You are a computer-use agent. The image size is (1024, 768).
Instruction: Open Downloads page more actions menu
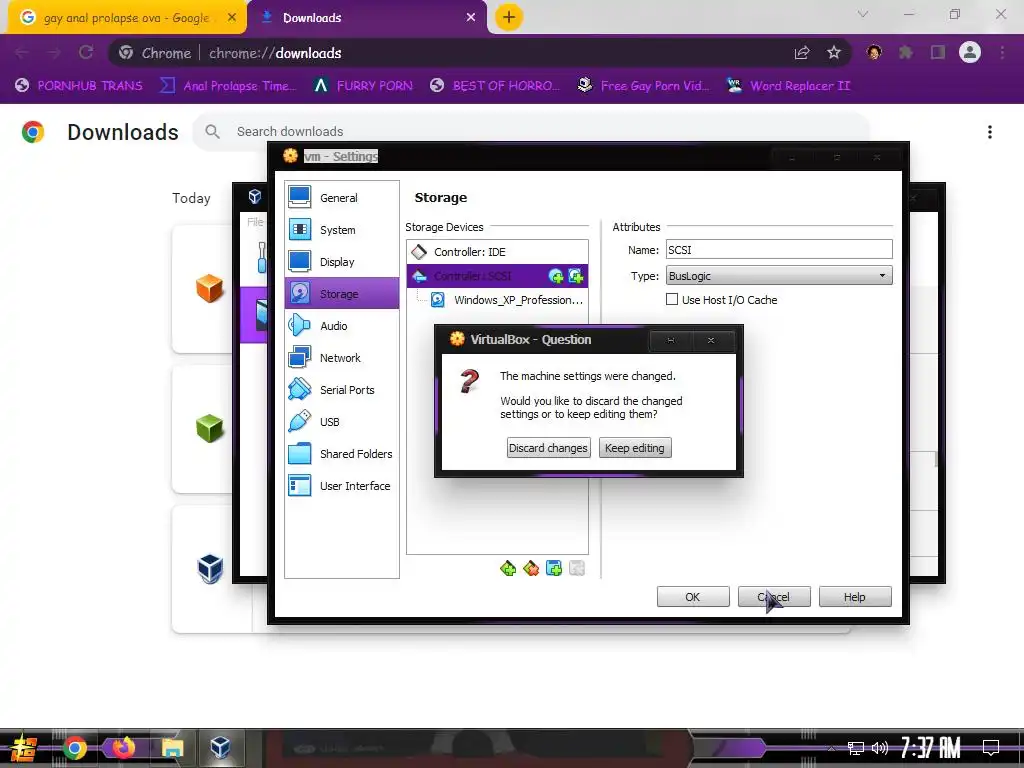(x=990, y=132)
